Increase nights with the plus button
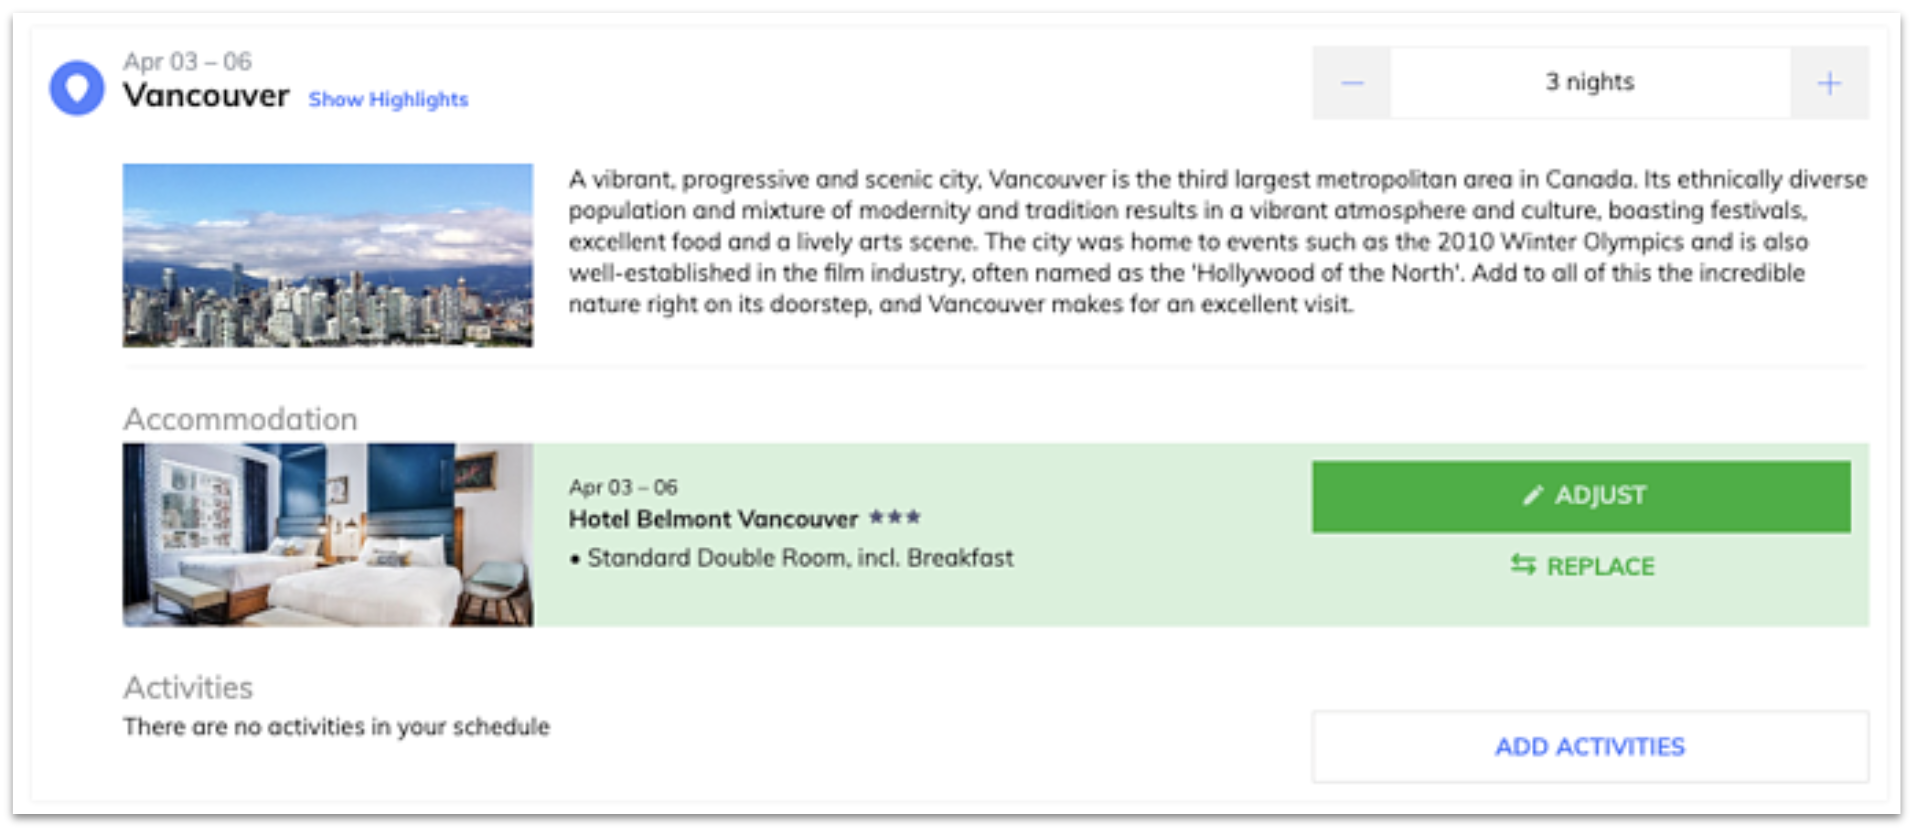Screen dimensions: 1920x830 pyautogui.click(x=1829, y=83)
